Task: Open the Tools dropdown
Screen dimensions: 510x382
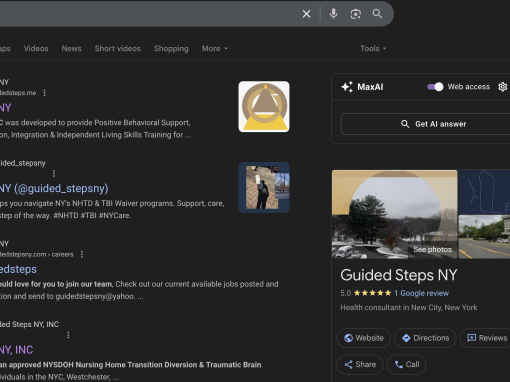Action: (373, 49)
